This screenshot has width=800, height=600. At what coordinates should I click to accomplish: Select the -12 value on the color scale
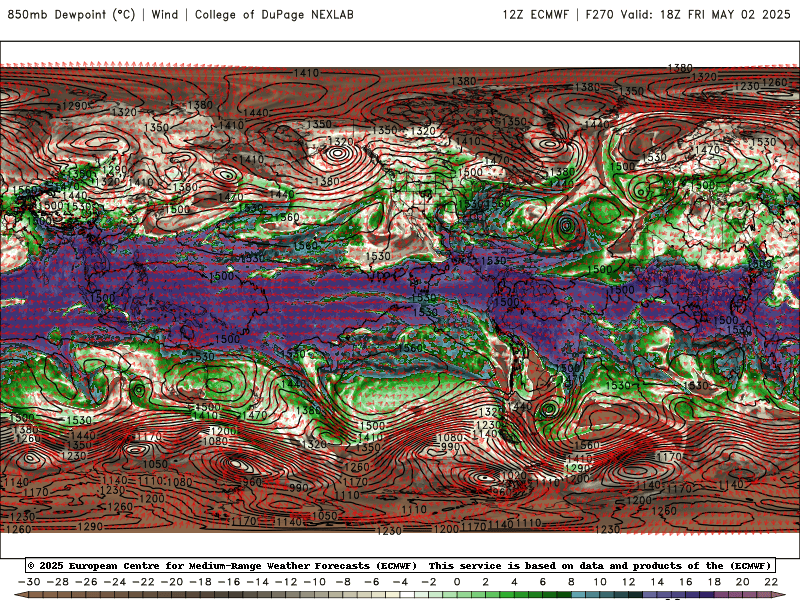tap(286, 582)
